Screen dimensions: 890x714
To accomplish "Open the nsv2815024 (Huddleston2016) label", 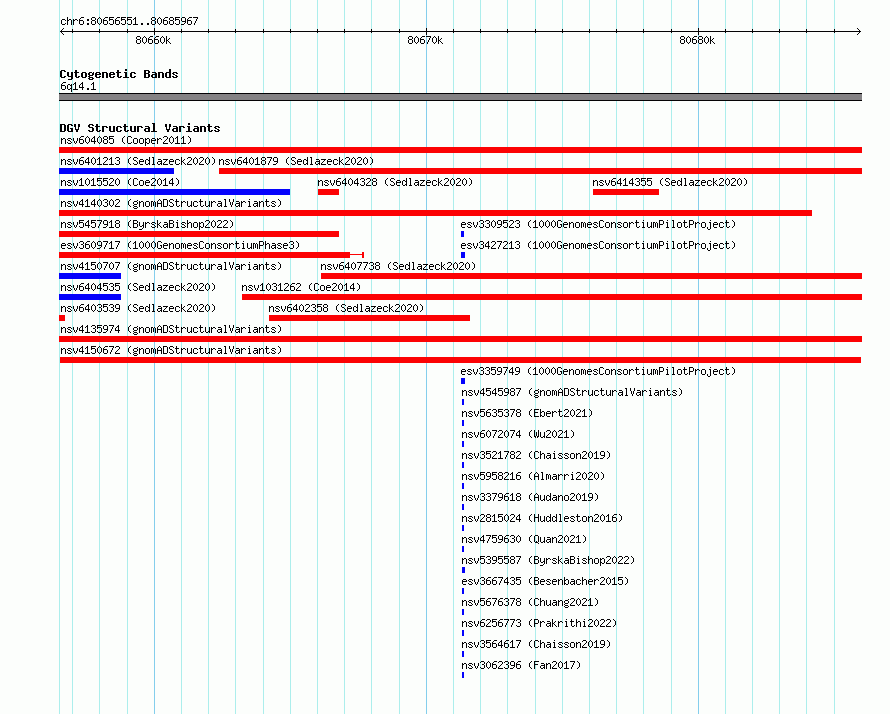I will [x=542, y=518].
